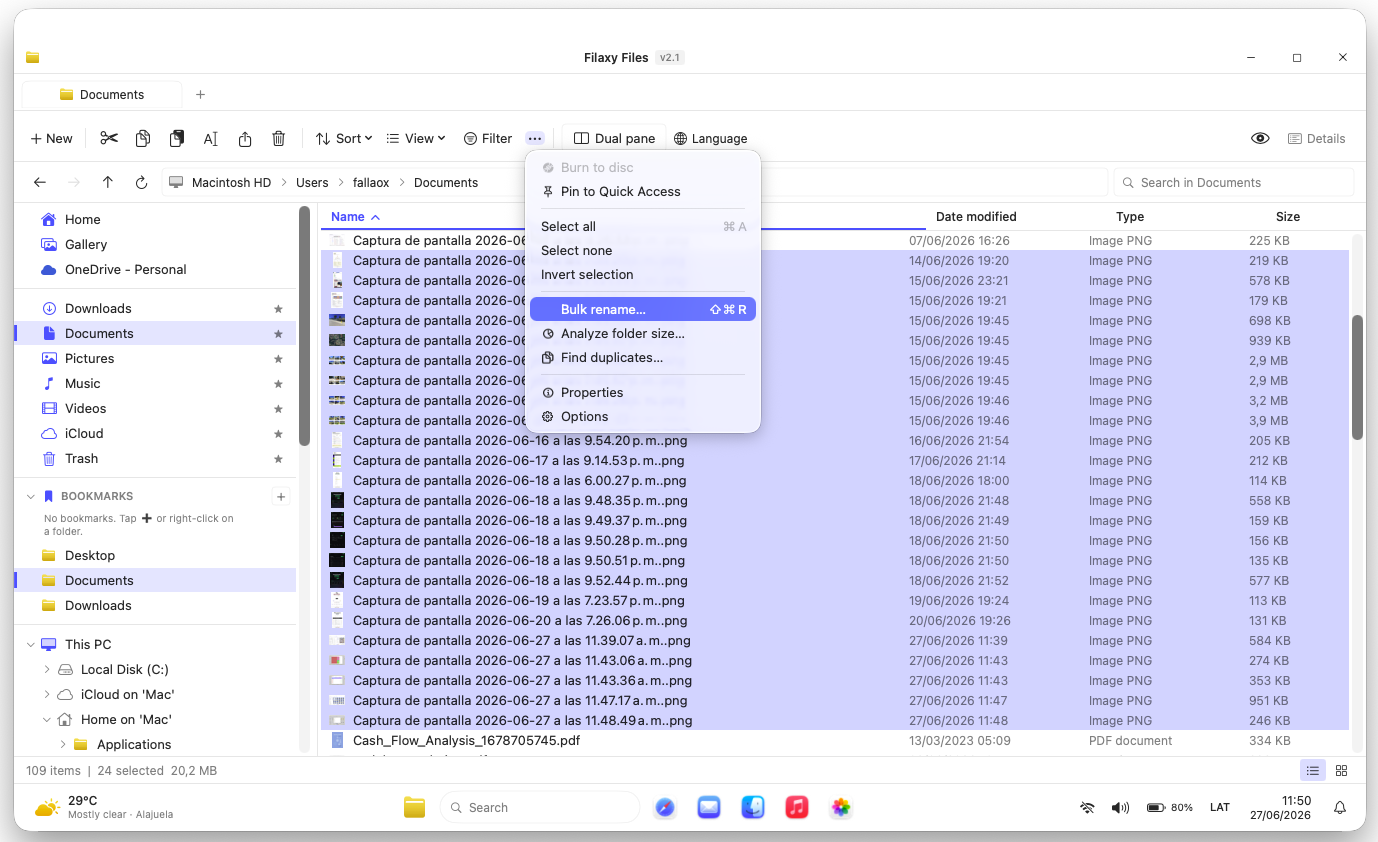The height and width of the screenshot is (842, 1378).
Task: Open Gallery in the sidebar
Action: click(x=155, y=245)
